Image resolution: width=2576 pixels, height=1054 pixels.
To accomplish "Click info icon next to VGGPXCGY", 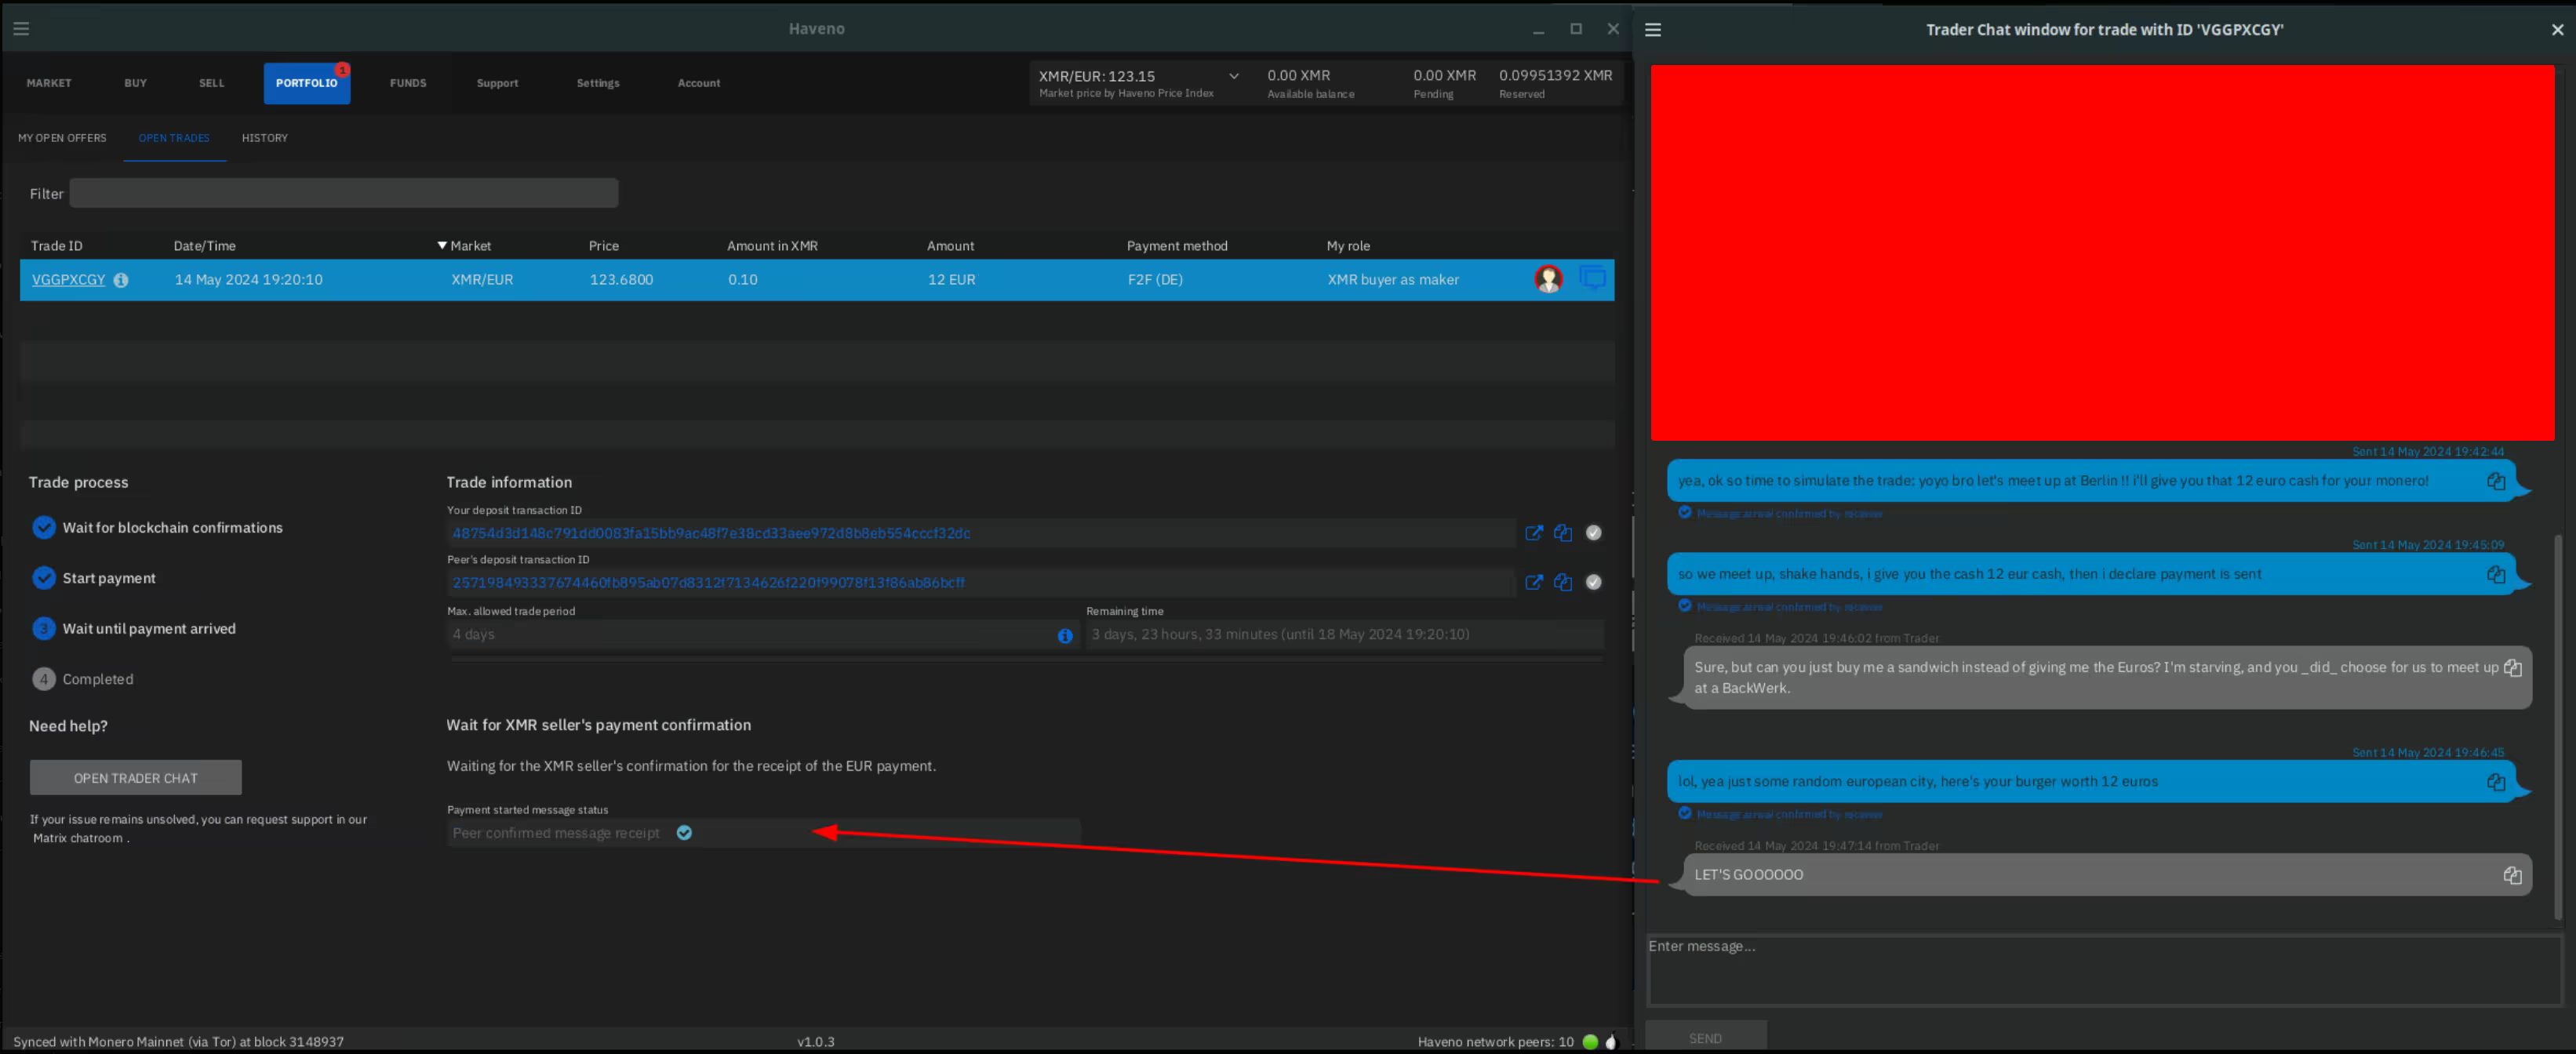I will pos(121,280).
